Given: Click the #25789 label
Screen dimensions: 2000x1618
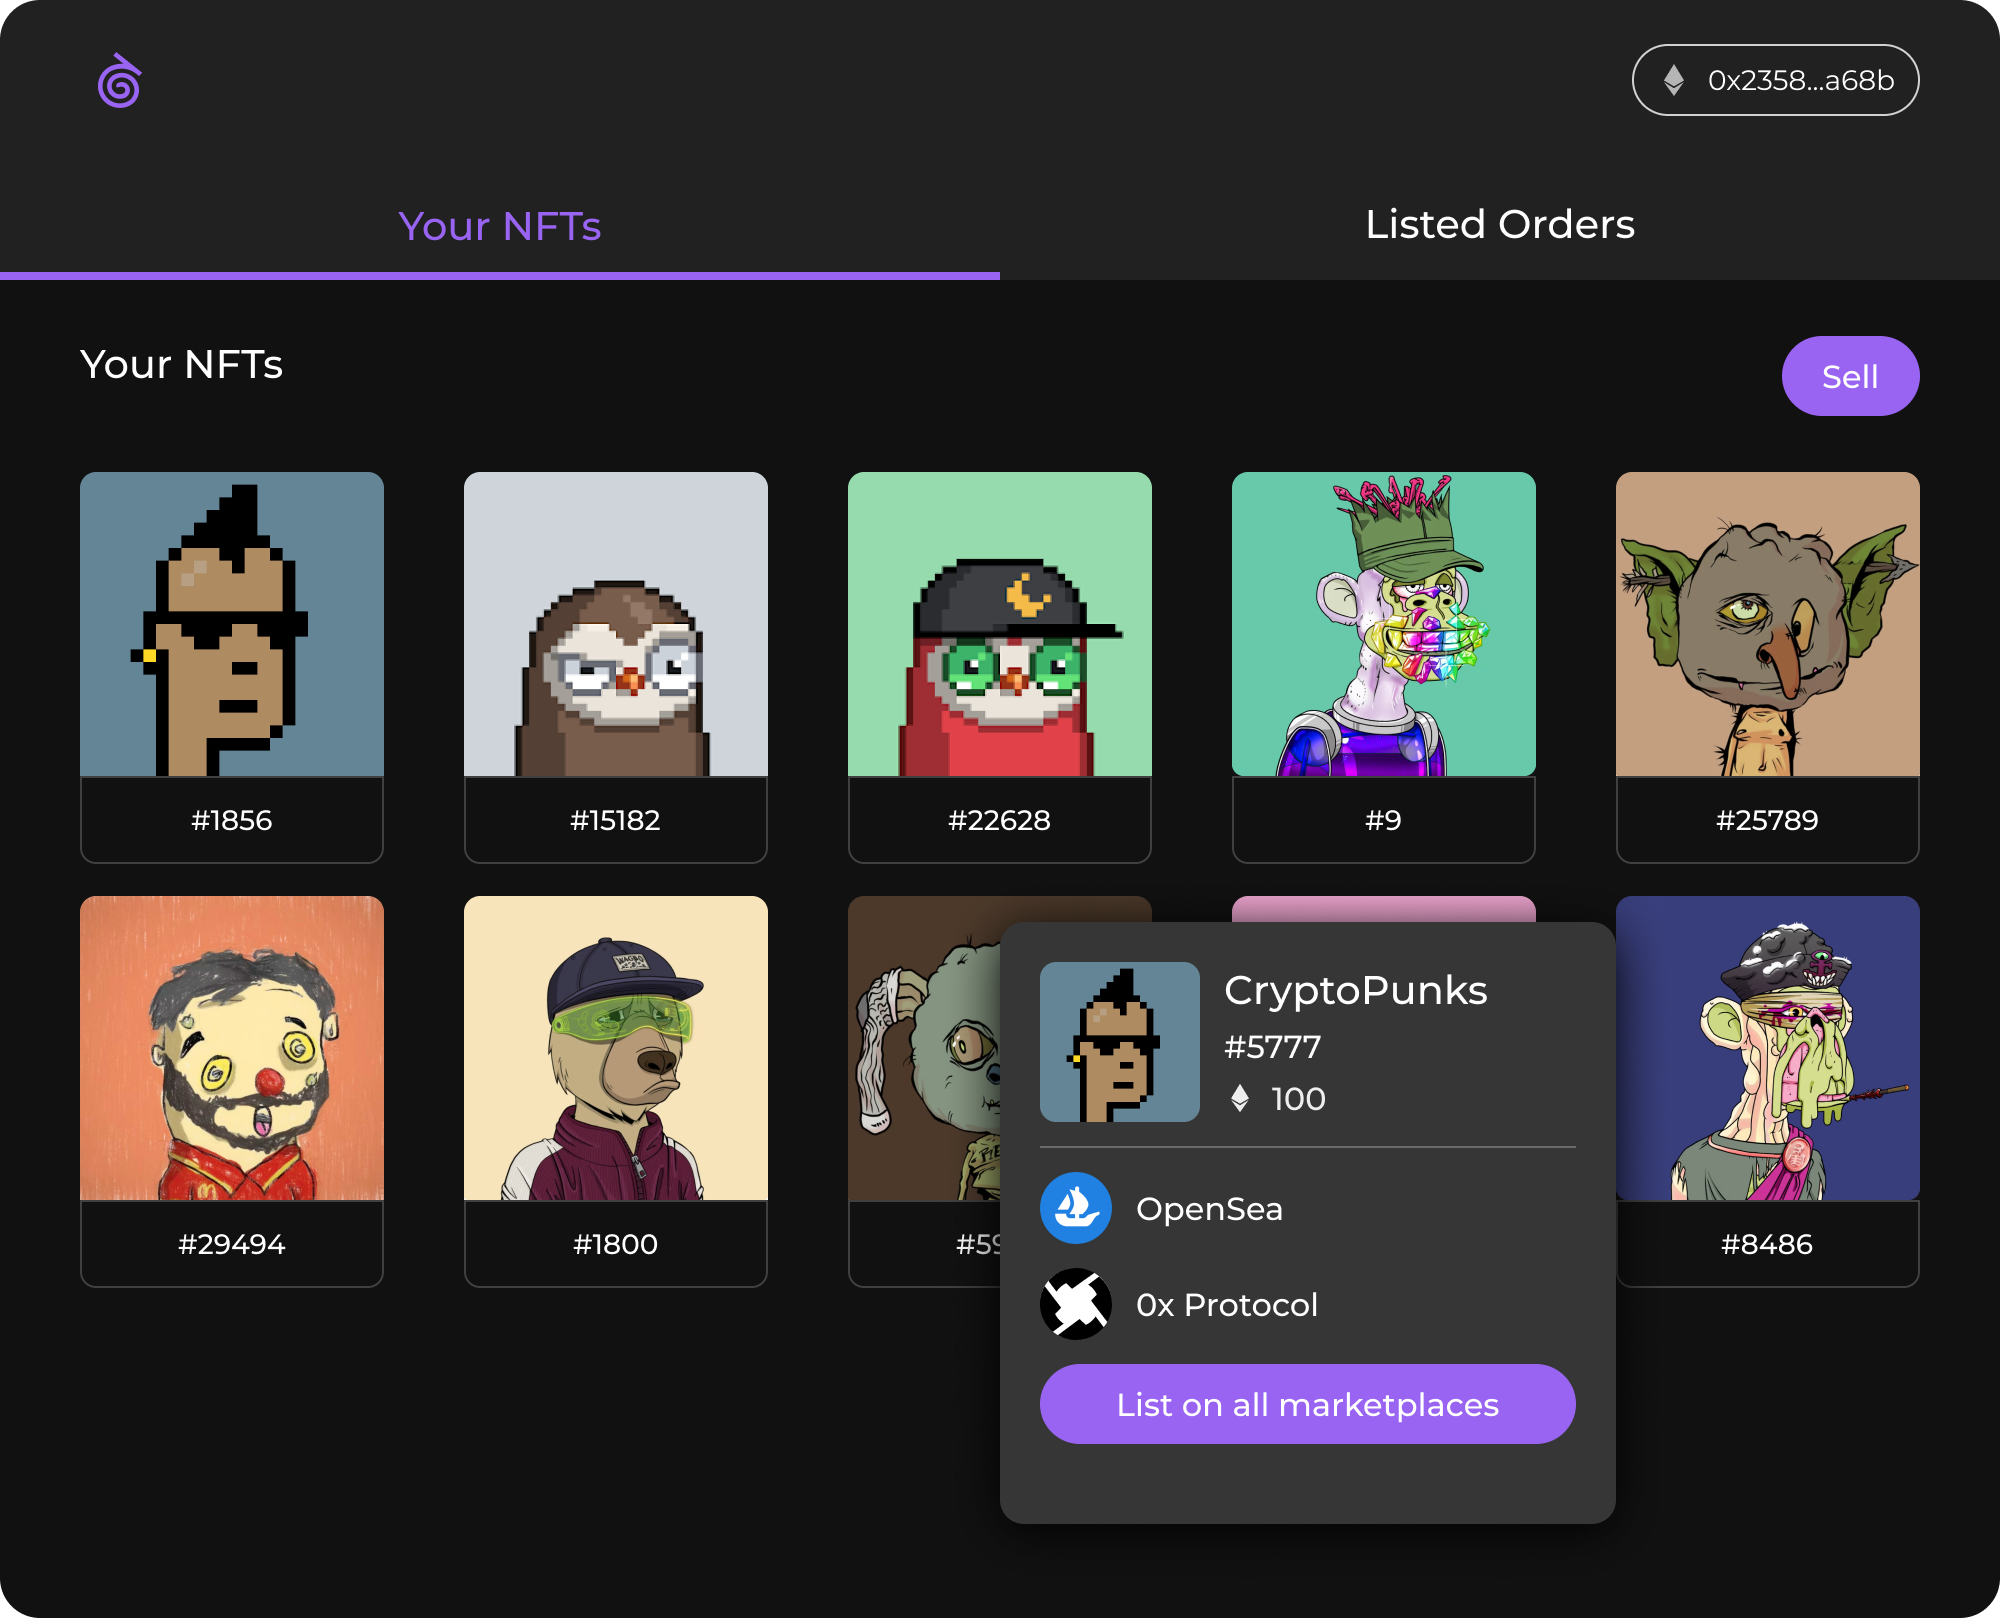Looking at the screenshot, I should pos(1768,821).
